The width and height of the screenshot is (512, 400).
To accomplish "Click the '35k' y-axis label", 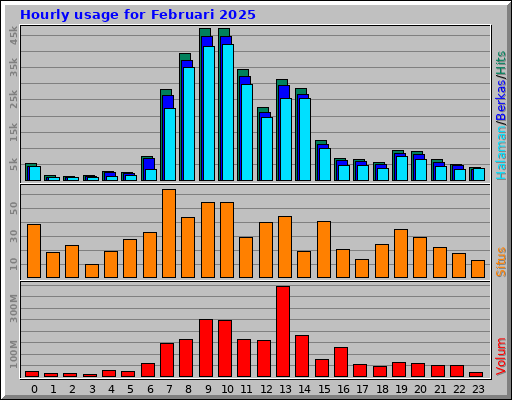I will tap(14, 67).
